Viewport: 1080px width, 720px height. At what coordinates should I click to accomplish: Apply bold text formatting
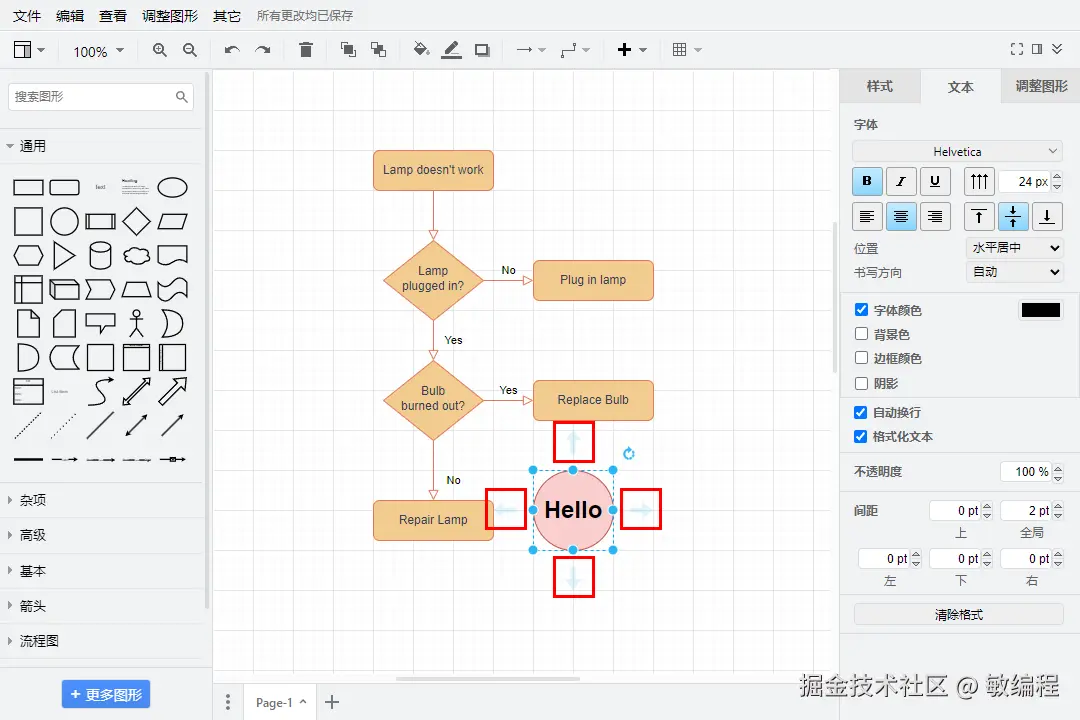[867, 181]
